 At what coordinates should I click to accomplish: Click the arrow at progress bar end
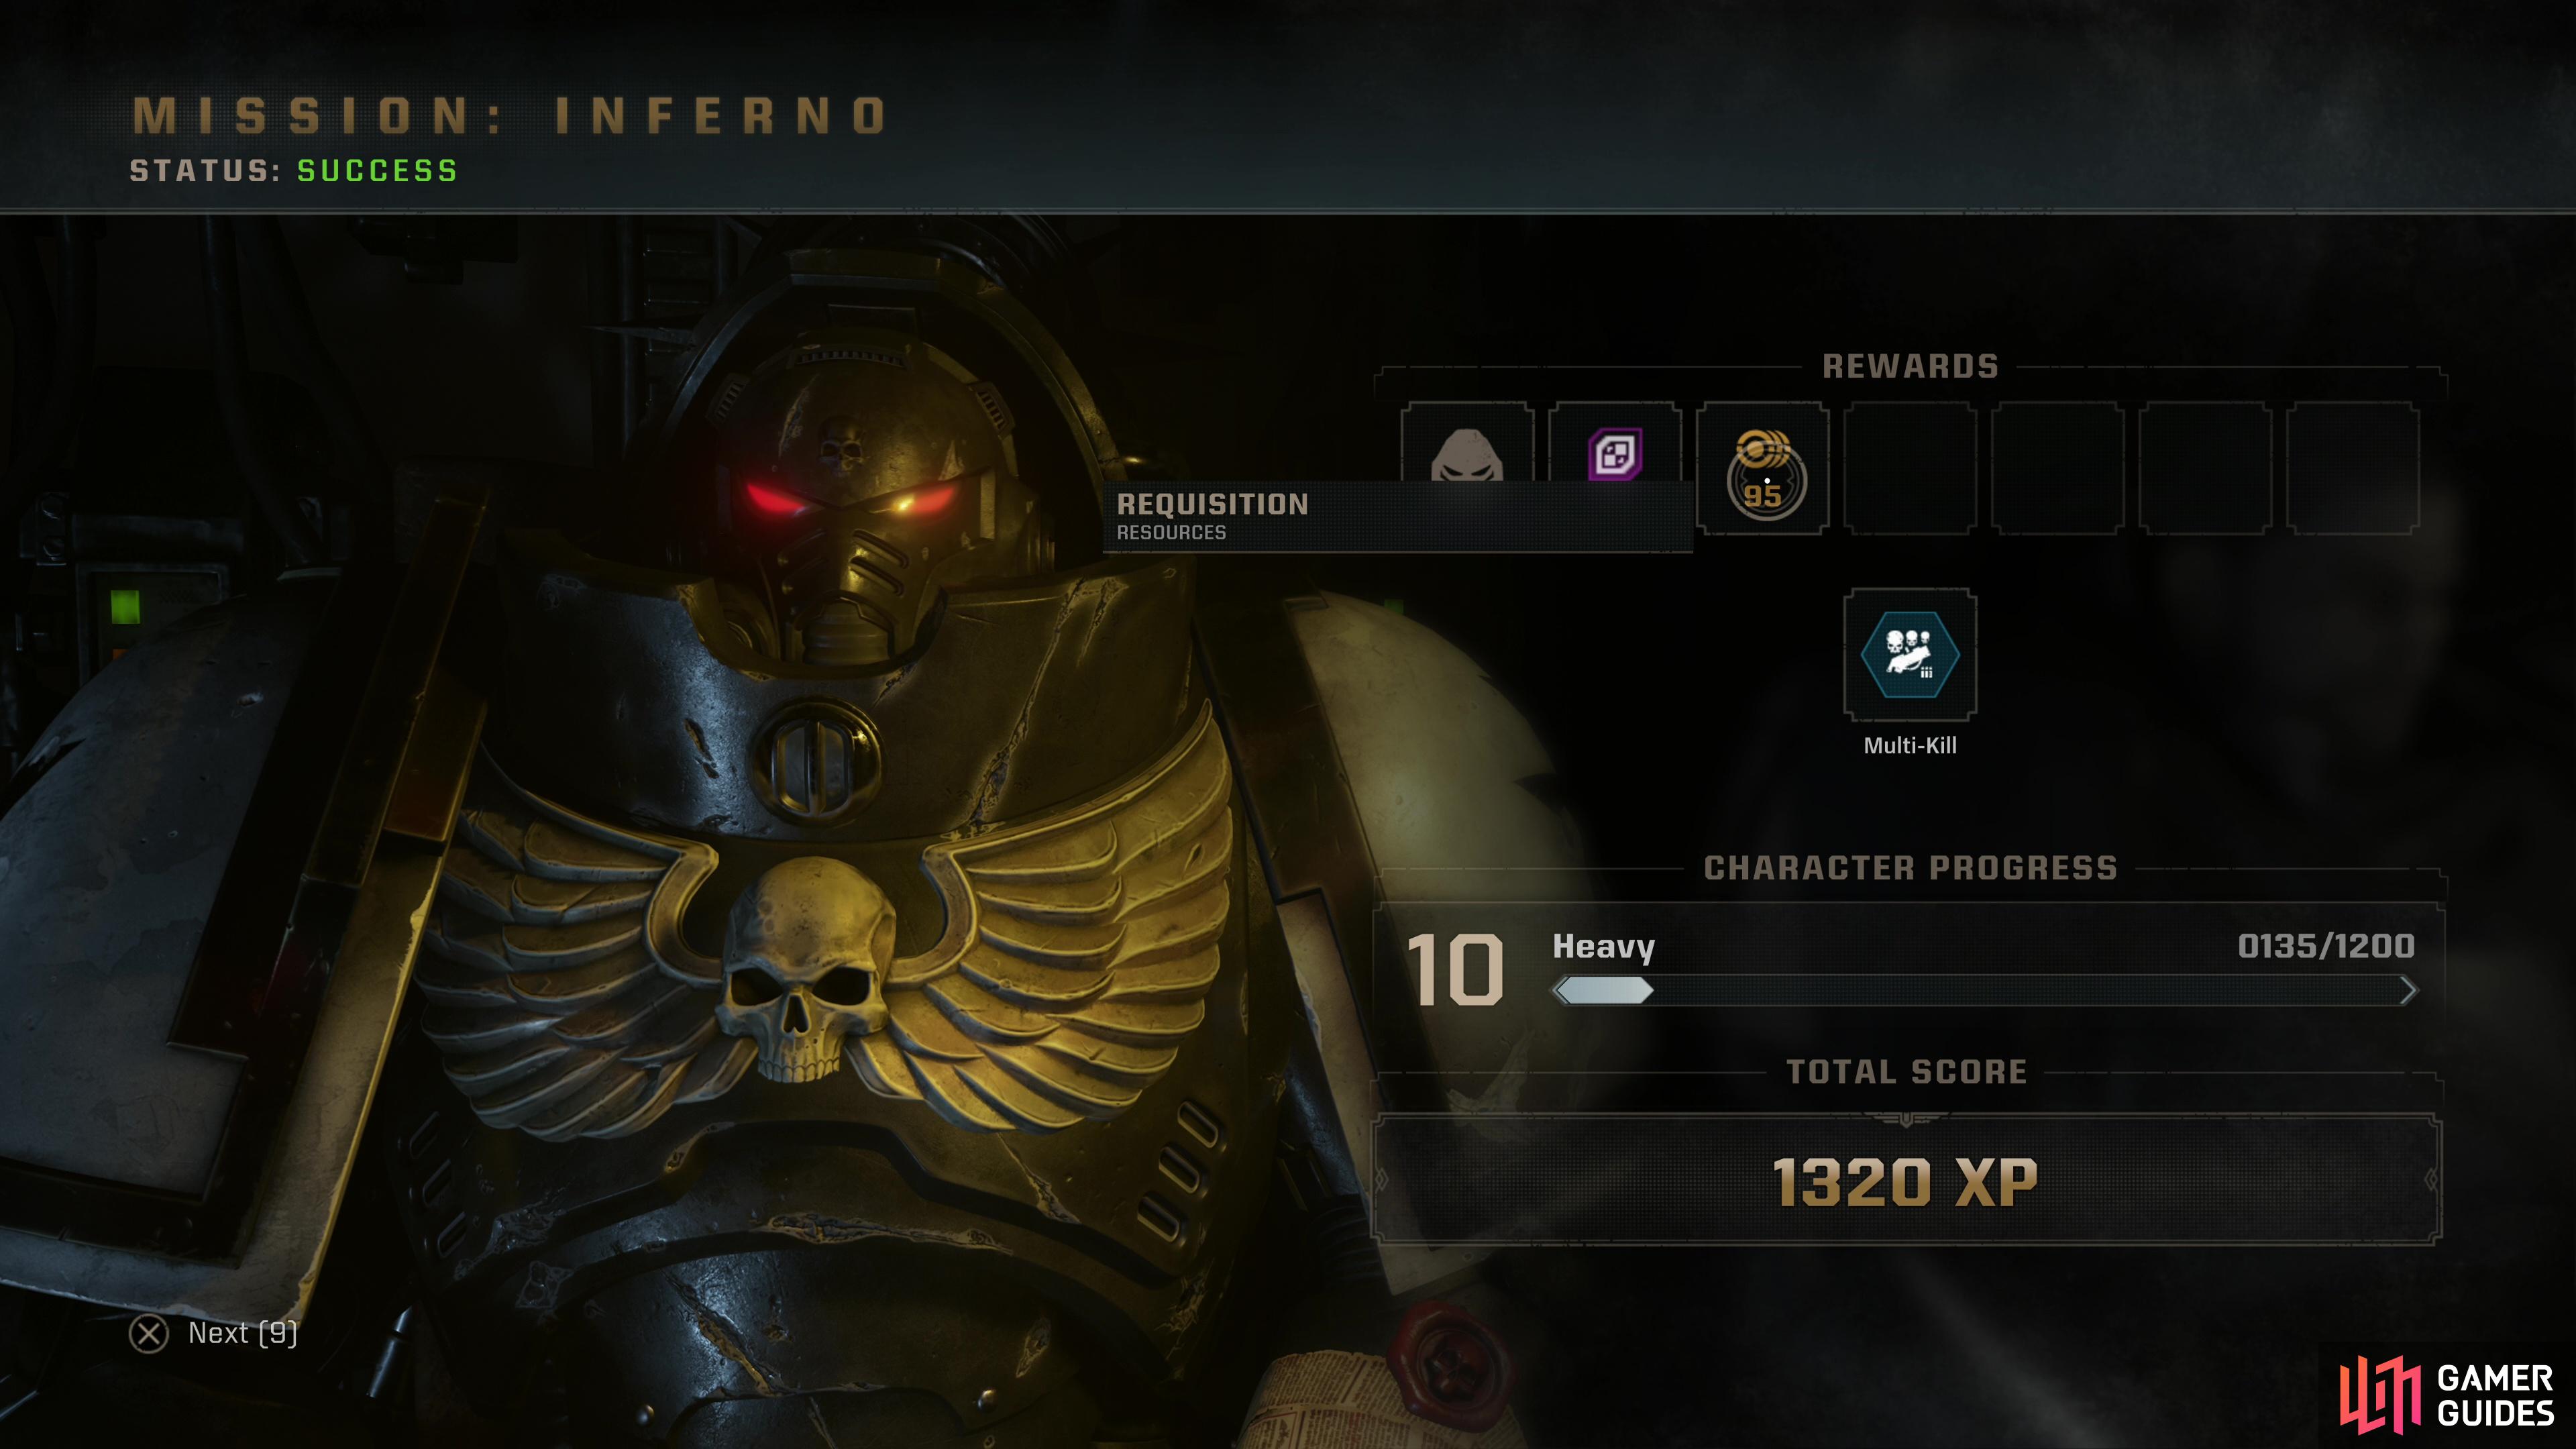2408,991
